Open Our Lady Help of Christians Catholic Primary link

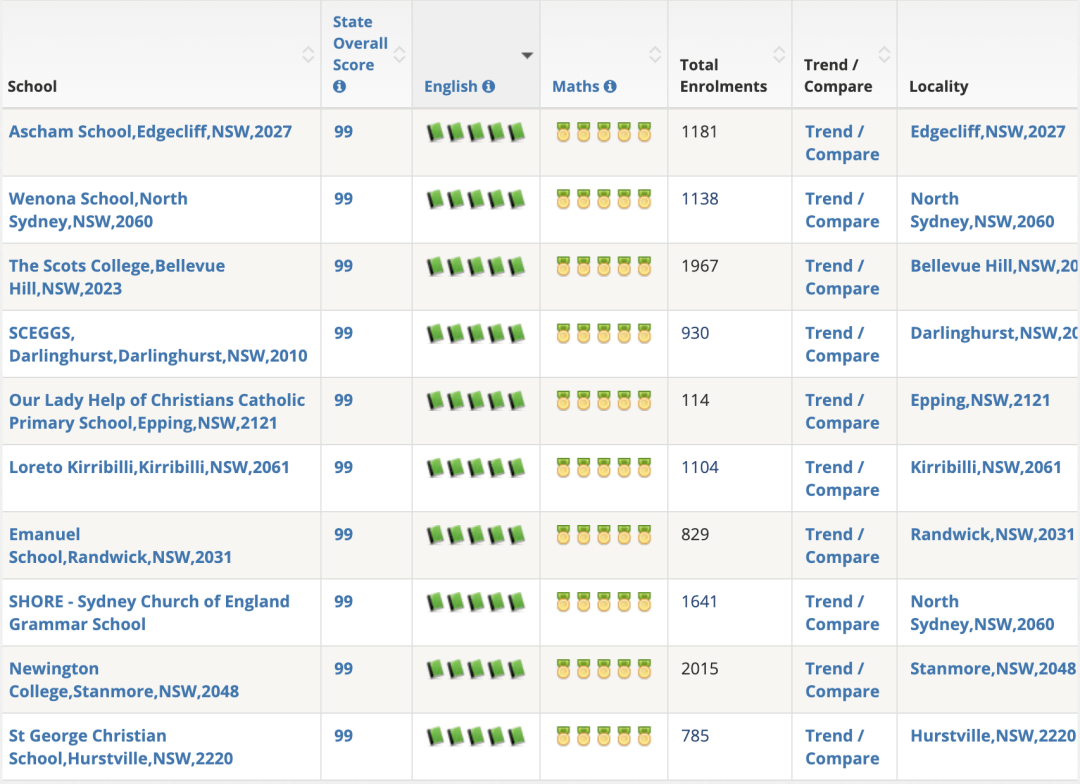(157, 411)
